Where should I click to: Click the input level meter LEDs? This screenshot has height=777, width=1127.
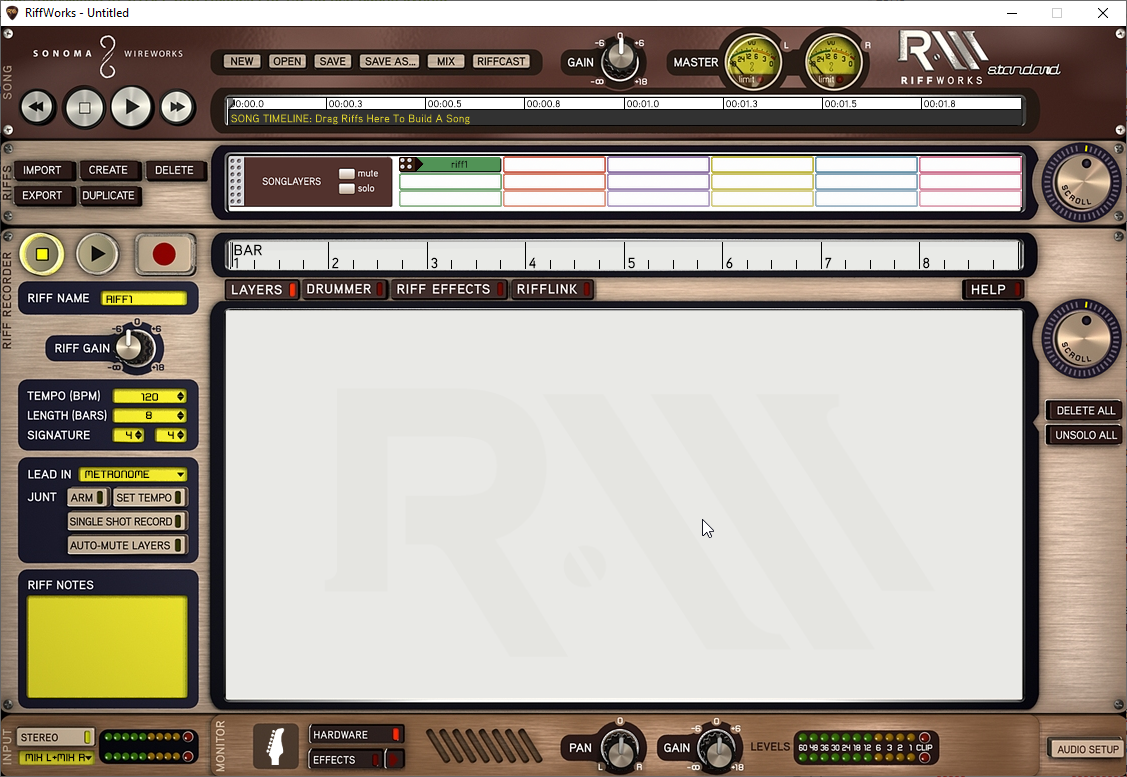click(x=147, y=746)
